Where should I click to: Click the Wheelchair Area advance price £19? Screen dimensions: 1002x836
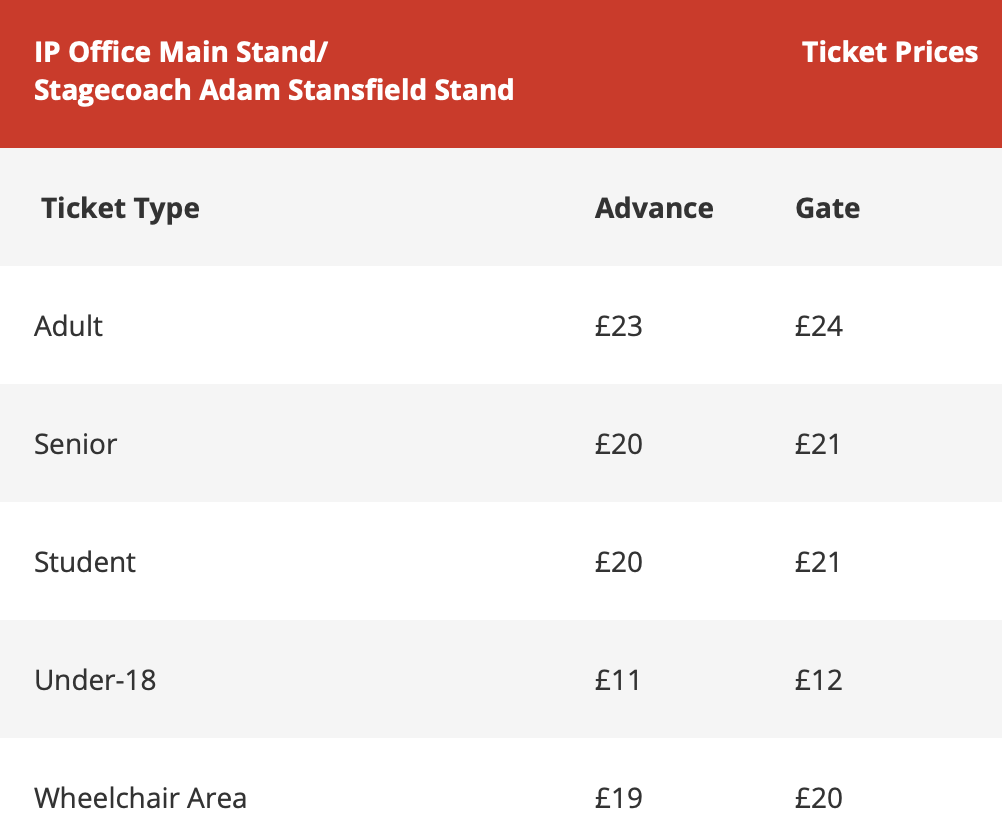tap(618, 798)
